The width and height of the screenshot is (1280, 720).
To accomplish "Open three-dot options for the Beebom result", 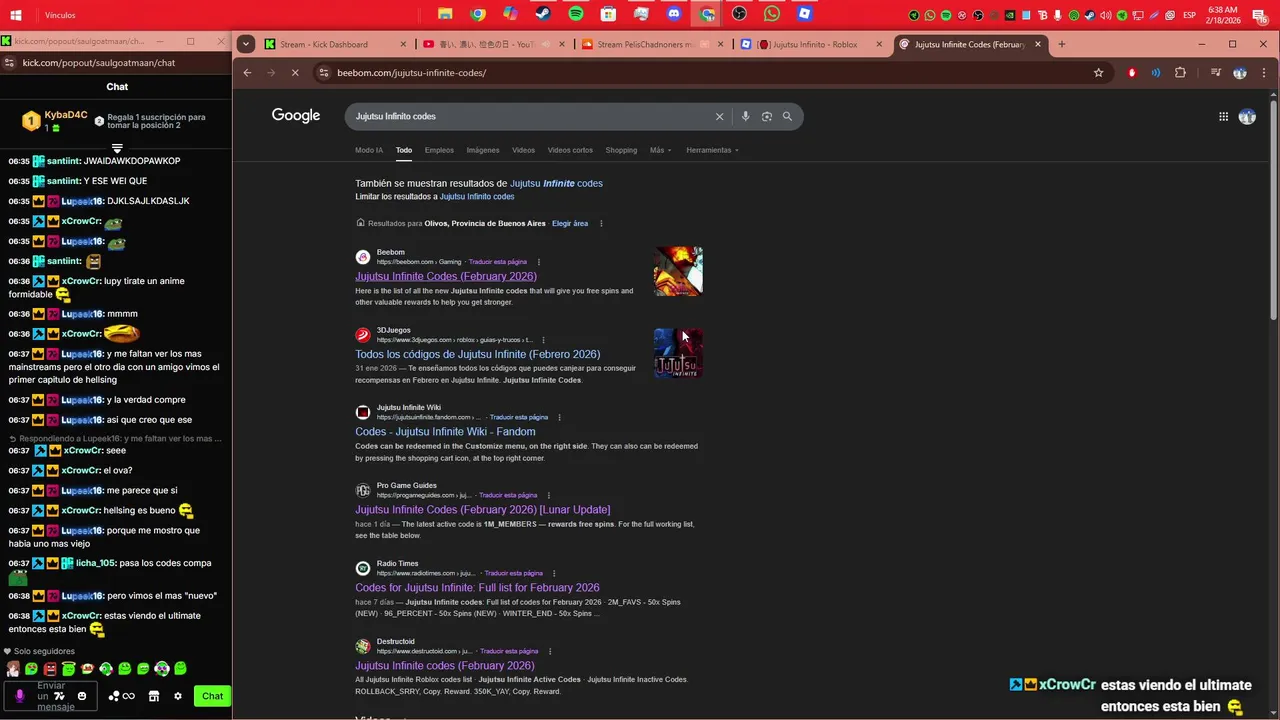I will (538, 262).
